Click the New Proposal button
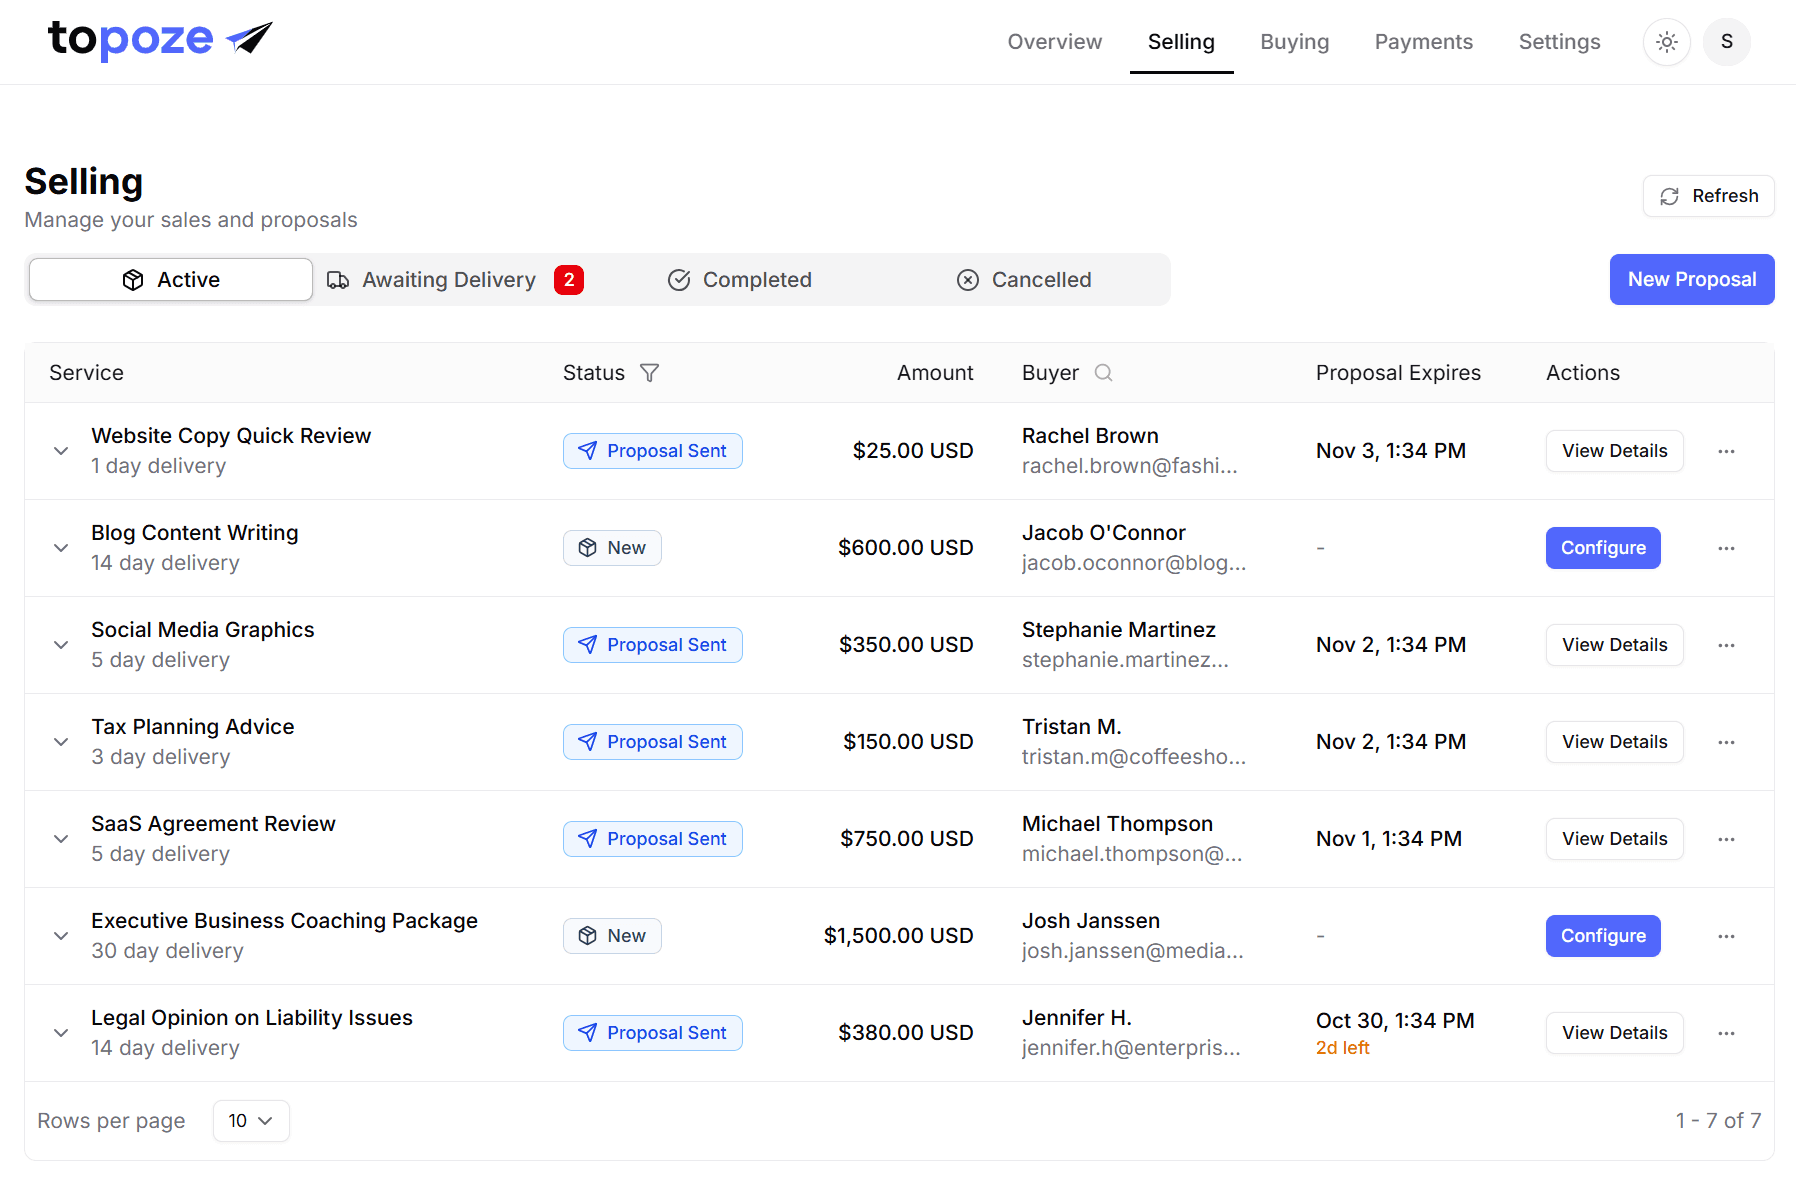The height and width of the screenshot is (1178, 1797). (x=1691, y=280)
